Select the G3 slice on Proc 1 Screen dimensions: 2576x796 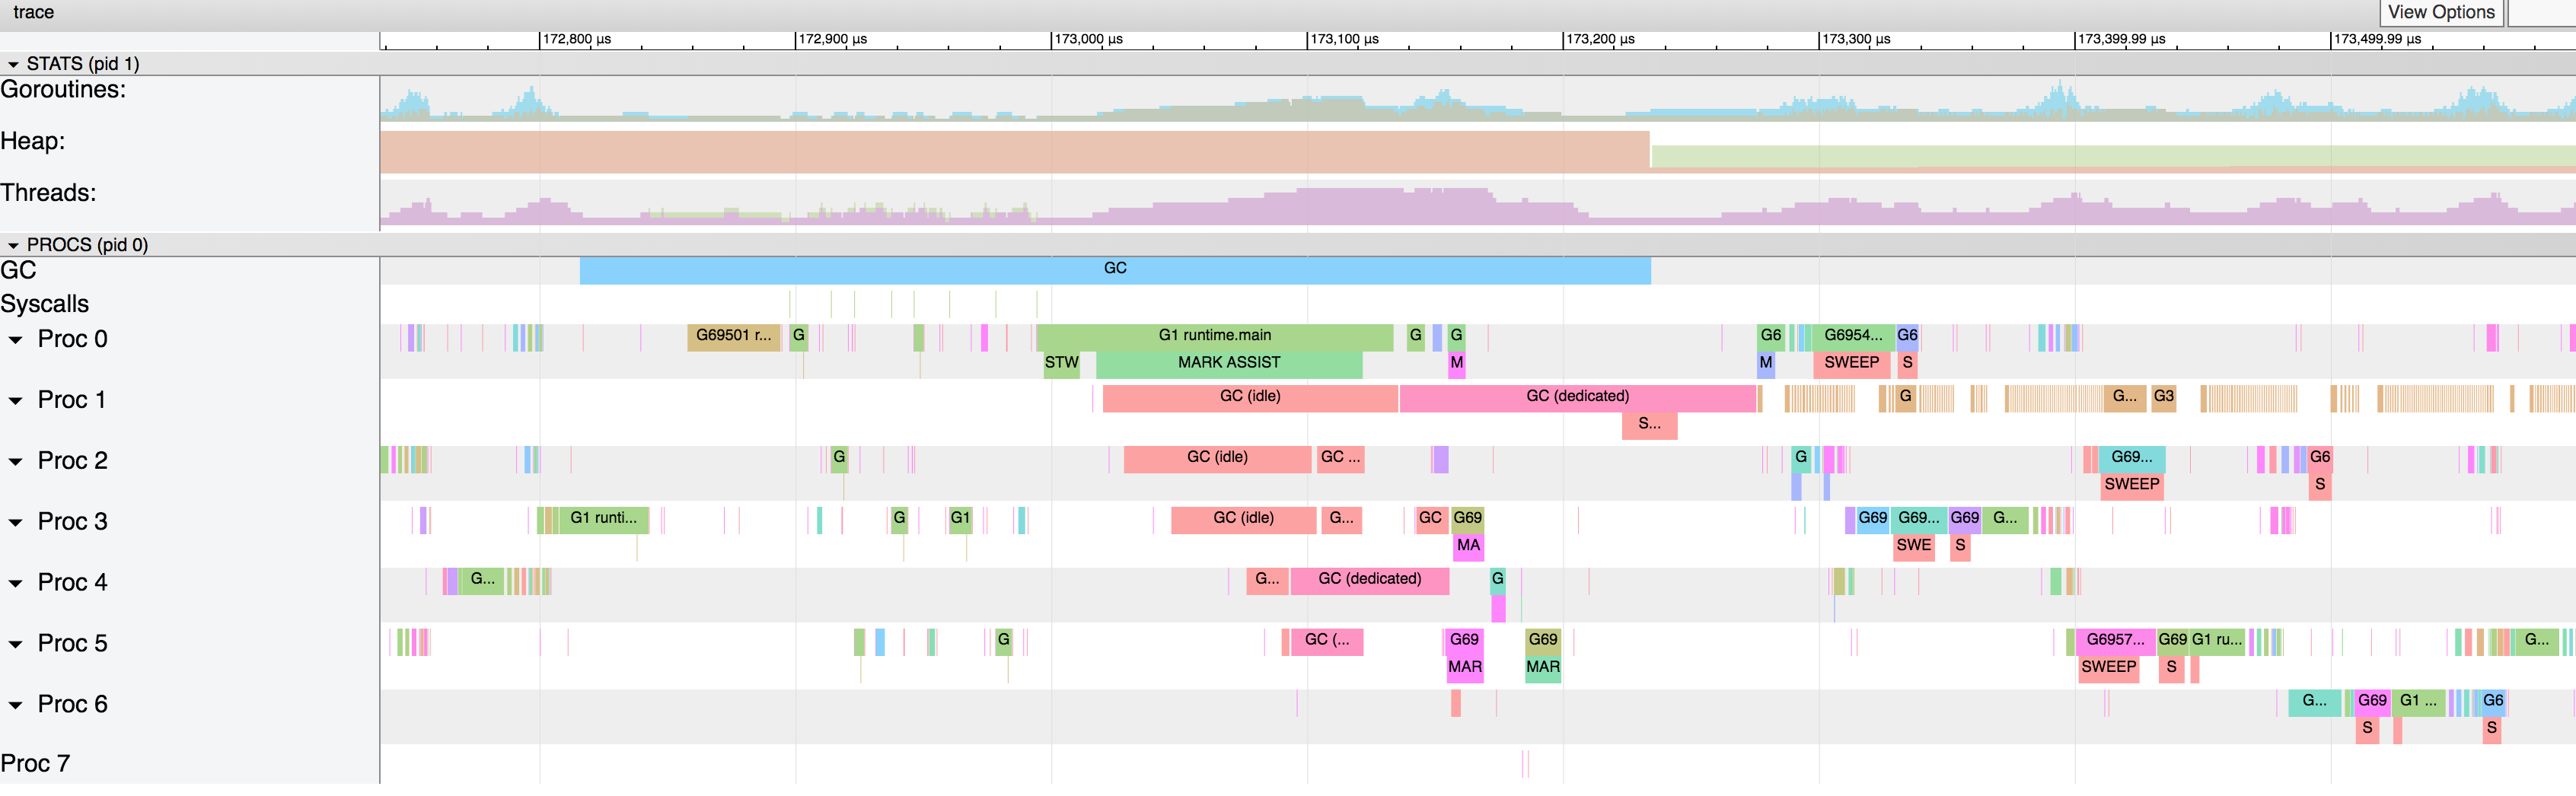[2164, 397]
